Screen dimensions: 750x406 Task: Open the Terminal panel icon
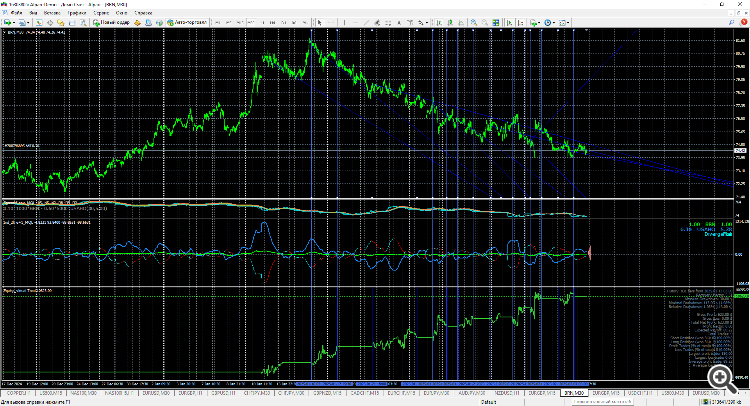click(x=72, y=22)
